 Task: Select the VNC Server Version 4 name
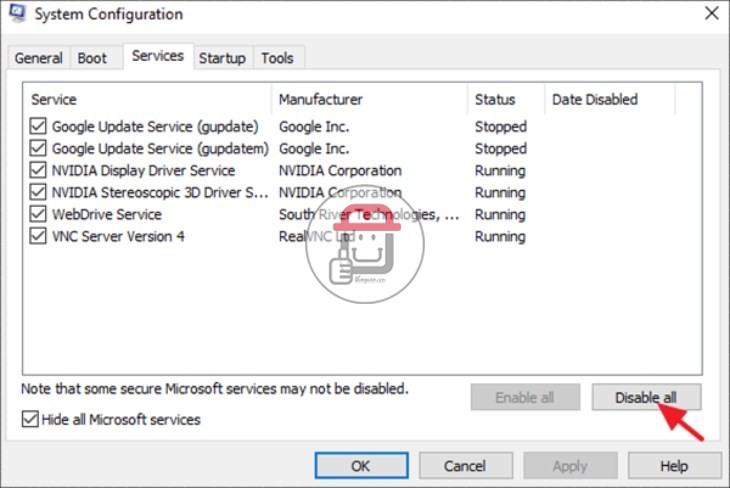click(x=118, y=236)
